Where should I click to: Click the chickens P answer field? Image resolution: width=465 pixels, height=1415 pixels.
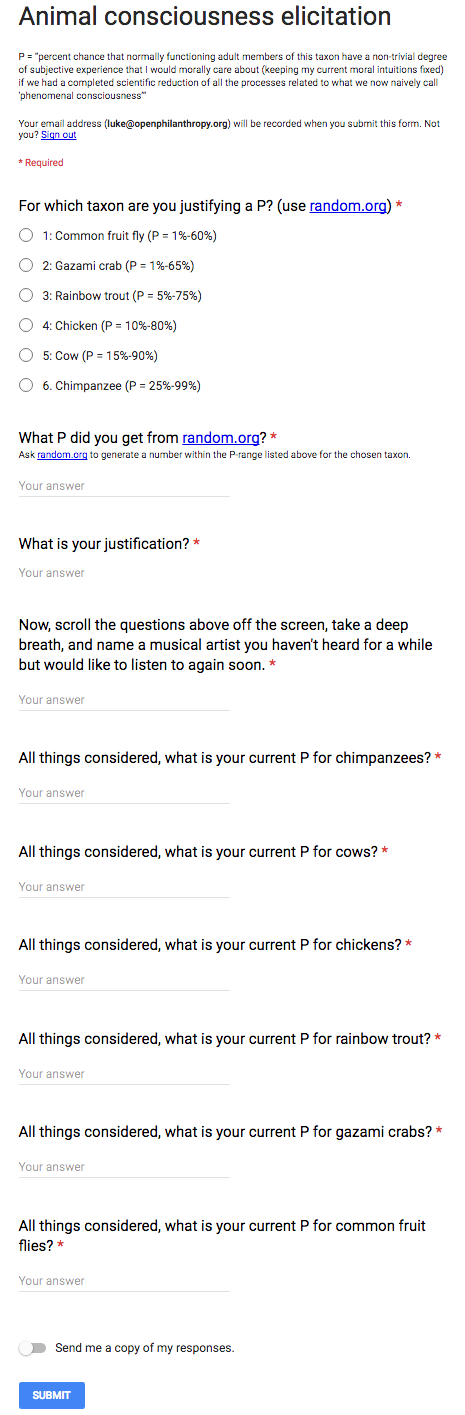click(x=124, y=980)
